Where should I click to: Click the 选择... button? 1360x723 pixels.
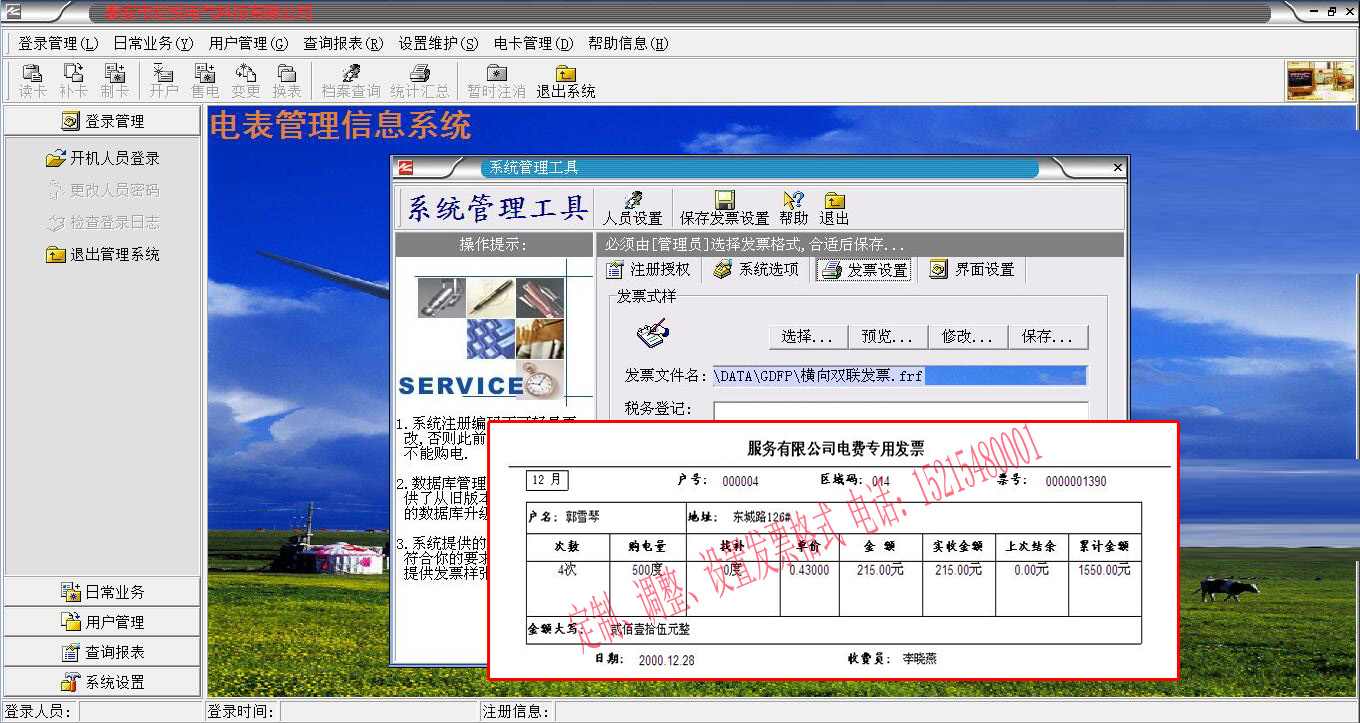tap(807, 337)
